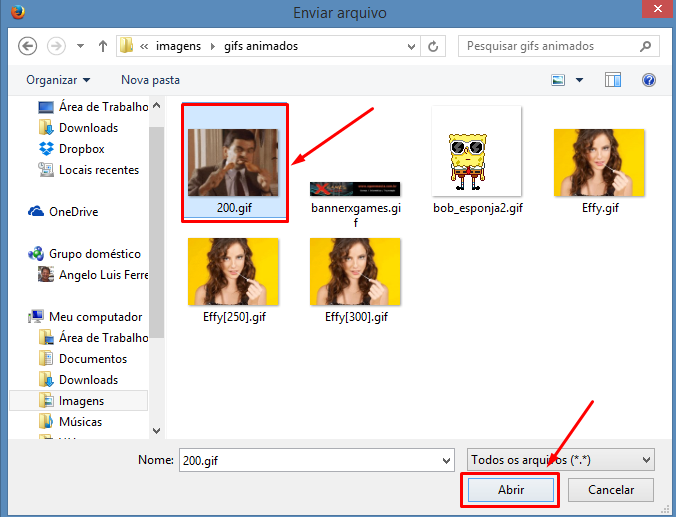Click the Músicas folder icon
The height and width of the screenshot is (517, 676).
pyautogui.click(x=46, y=421)
